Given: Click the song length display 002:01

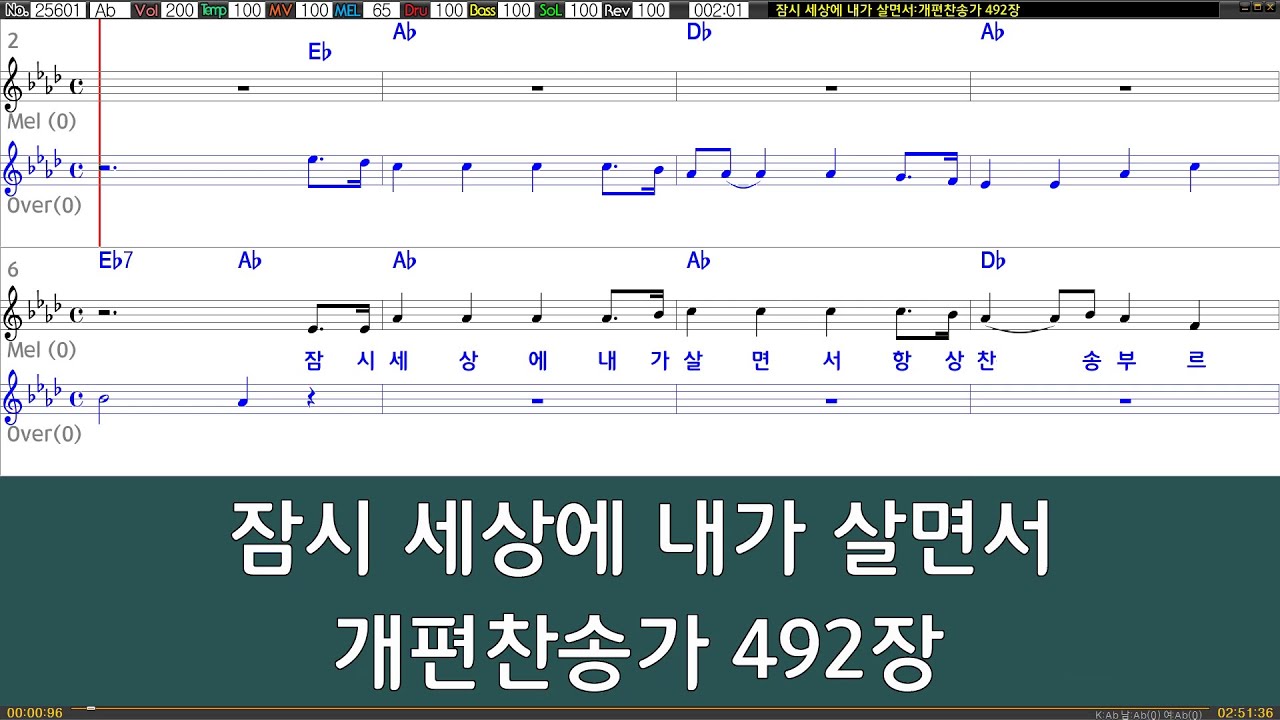Looking at the screenshot, I should point(718,10).
